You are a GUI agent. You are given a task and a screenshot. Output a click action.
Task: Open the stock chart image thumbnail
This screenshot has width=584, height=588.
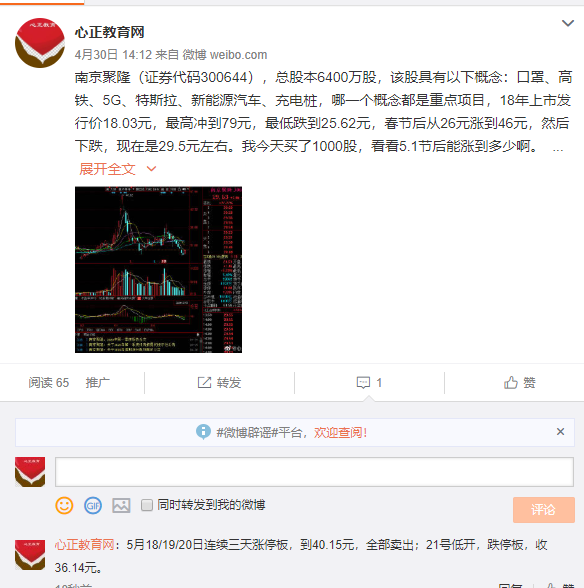(x=158, y=269)
